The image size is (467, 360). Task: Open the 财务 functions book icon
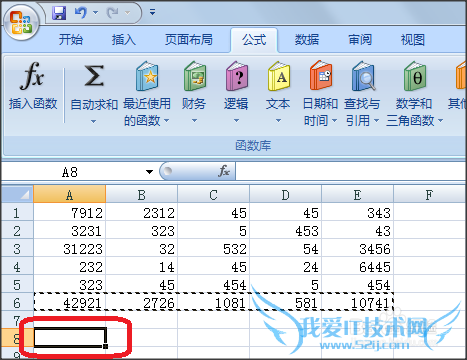(x=195, y=76)
